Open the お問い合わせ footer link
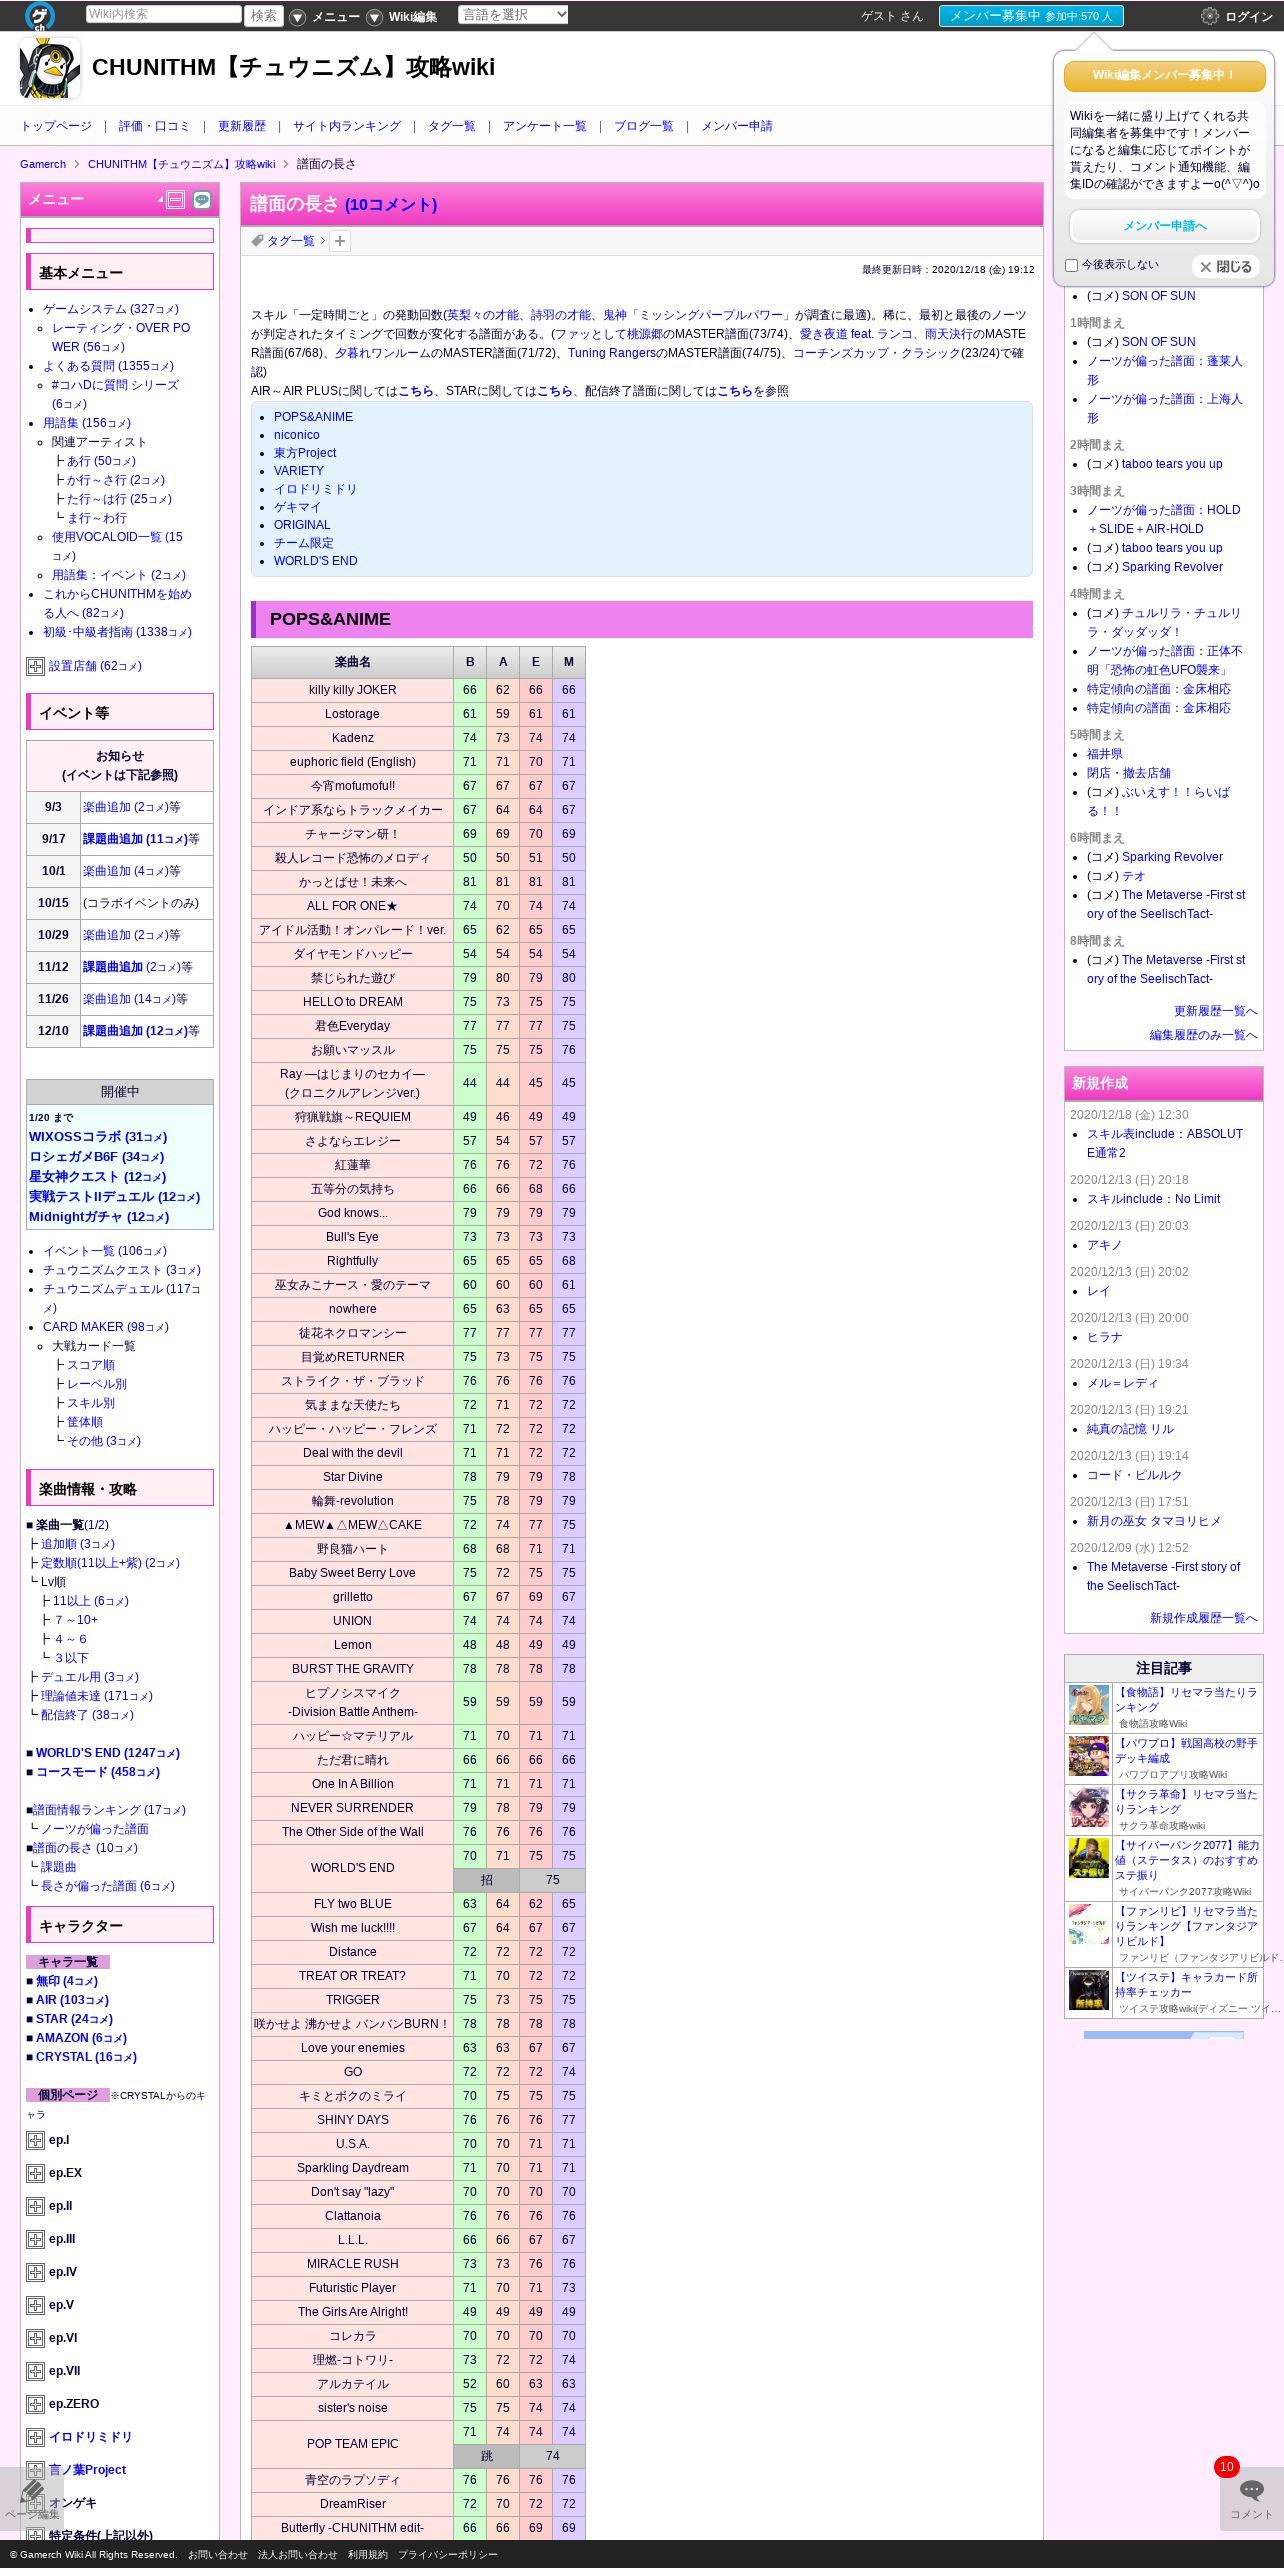 click(217, 2554)
